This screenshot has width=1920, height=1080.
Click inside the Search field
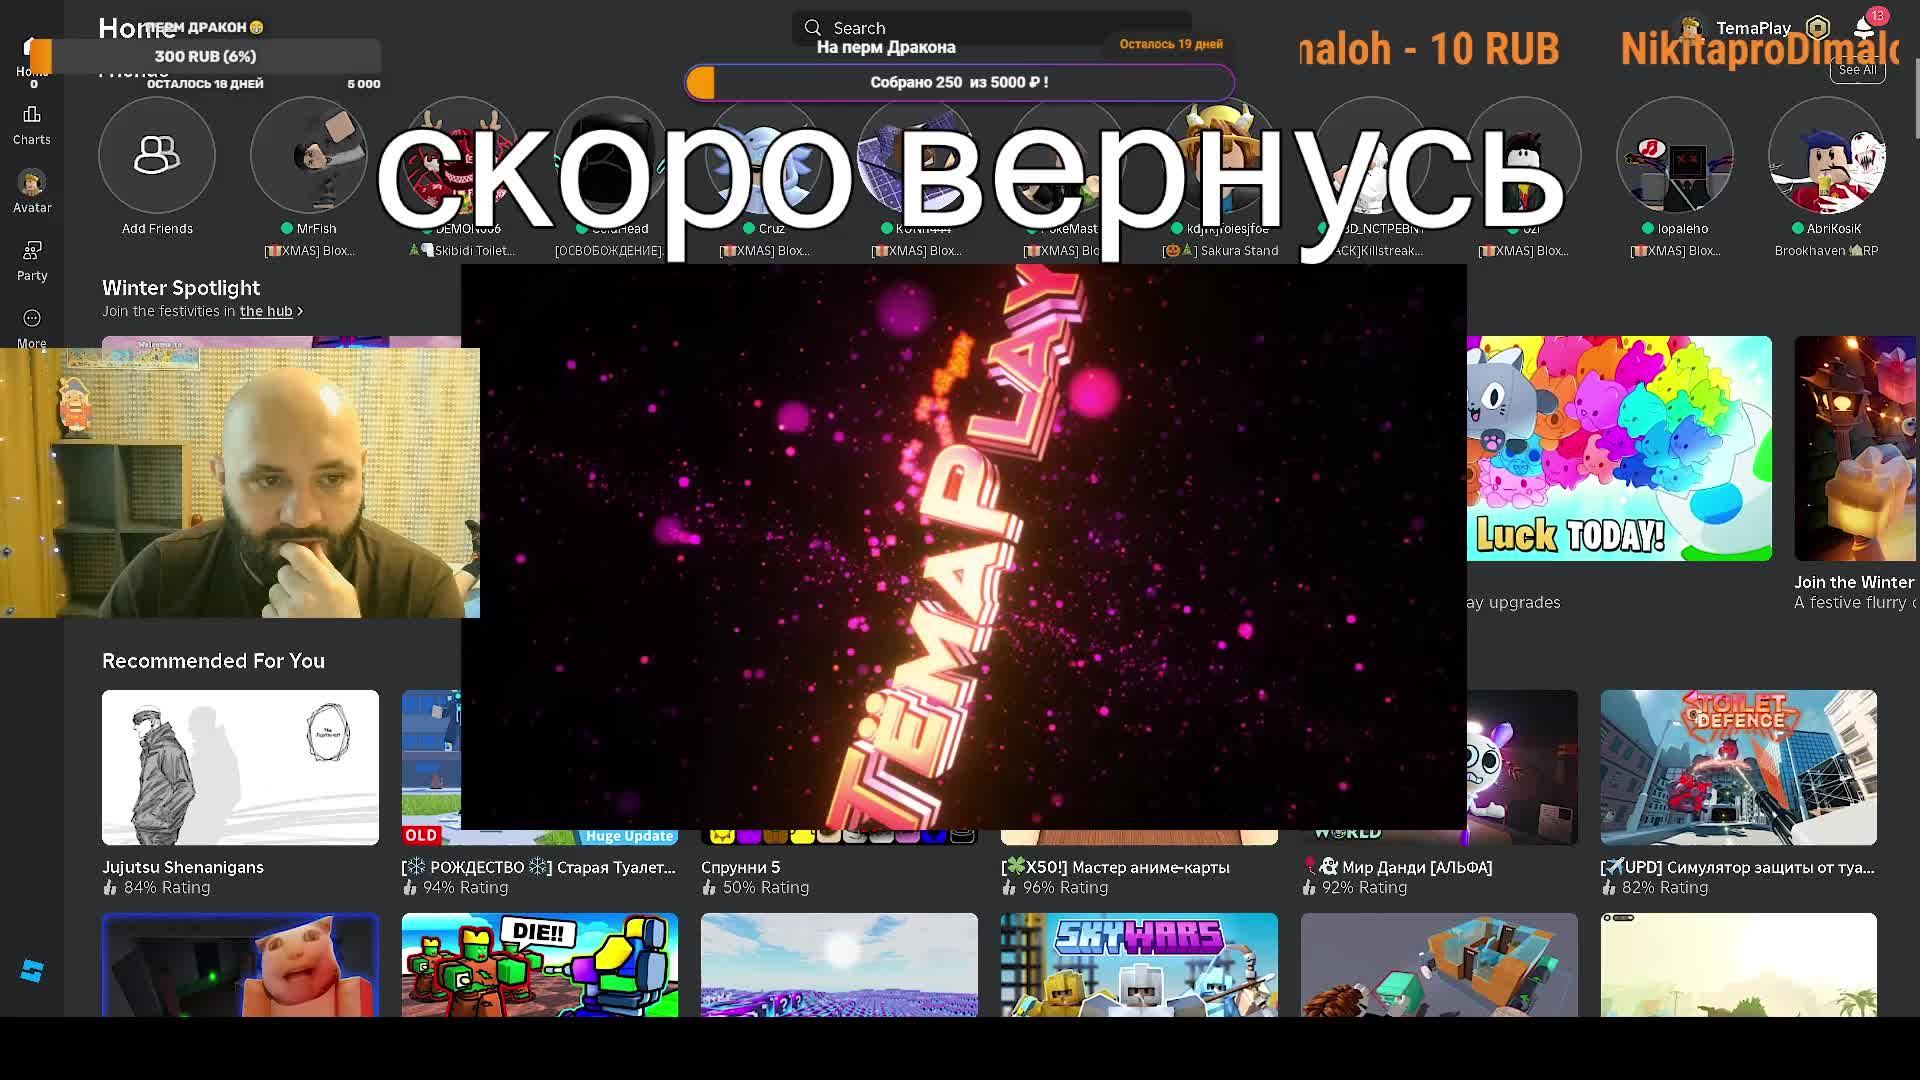(x=992, y=28)
